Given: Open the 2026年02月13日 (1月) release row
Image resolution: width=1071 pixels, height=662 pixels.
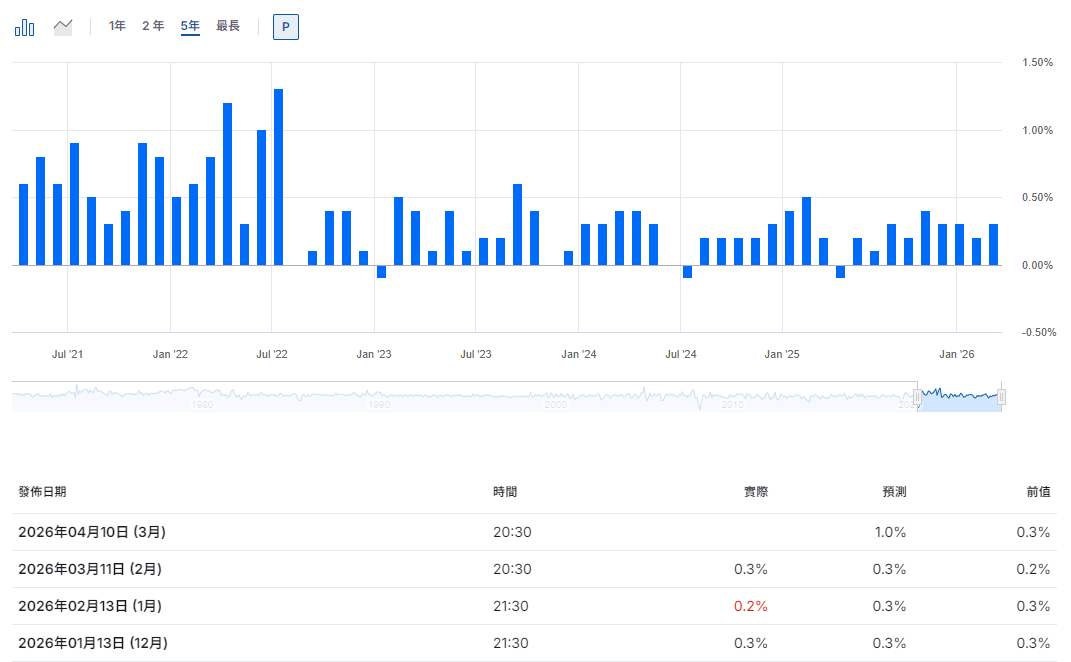Looking at the screenshot, I should pyautogui.click(x=90, y=606).
